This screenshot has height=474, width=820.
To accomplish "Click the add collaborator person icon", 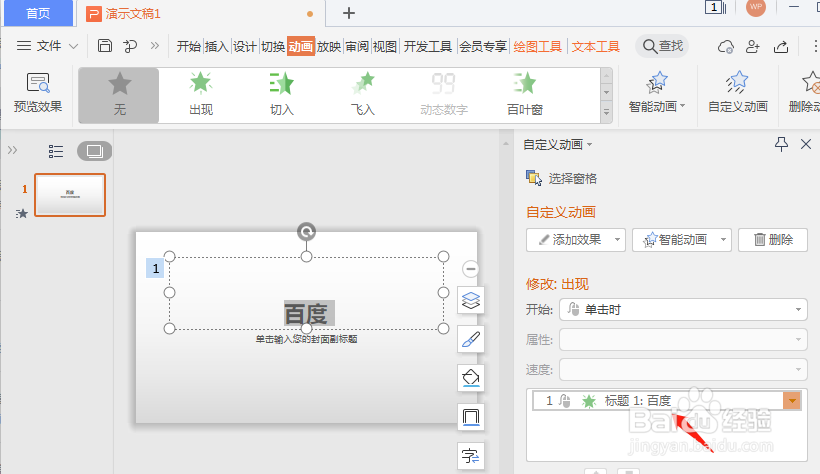I will pyautogui.click(x=753, y=47).
